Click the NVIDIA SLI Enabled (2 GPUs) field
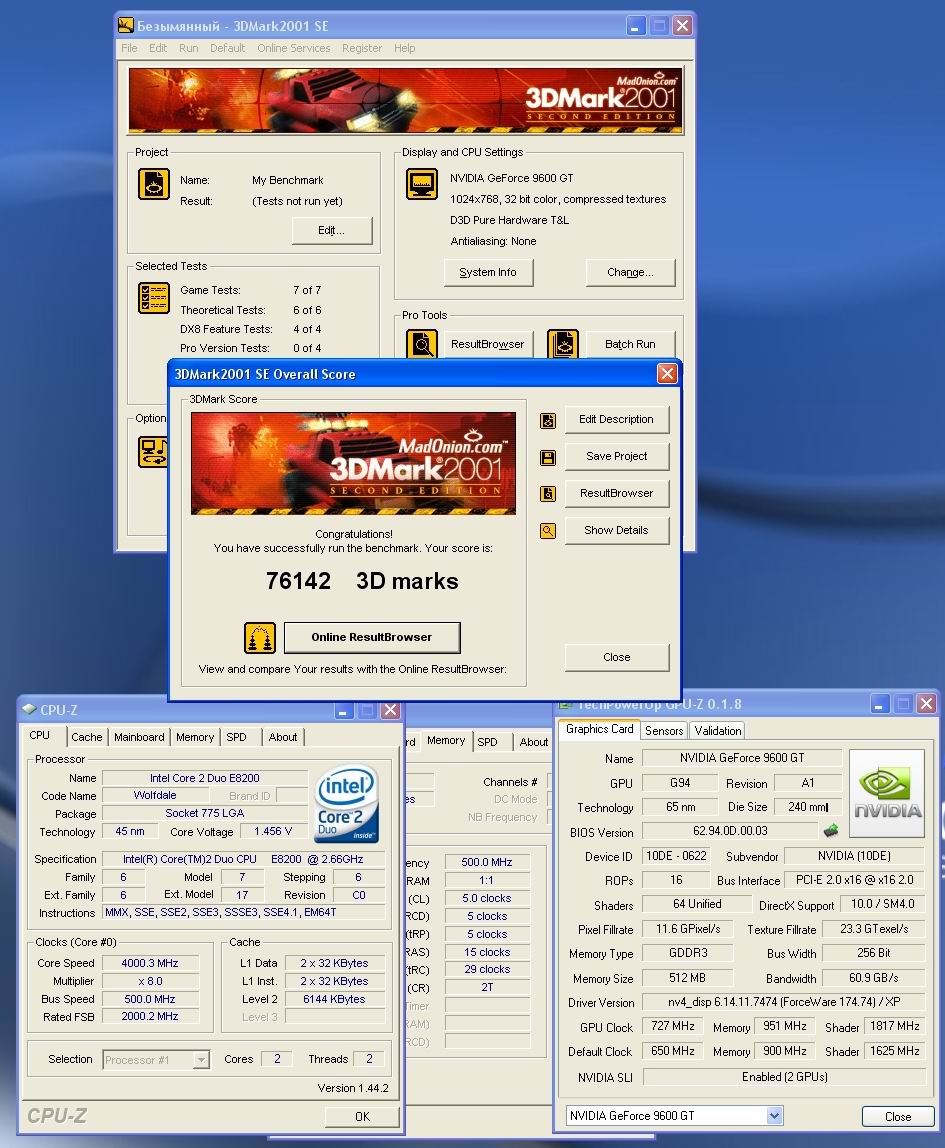This screenshot has height=1148, width=945. [784, 1077]
